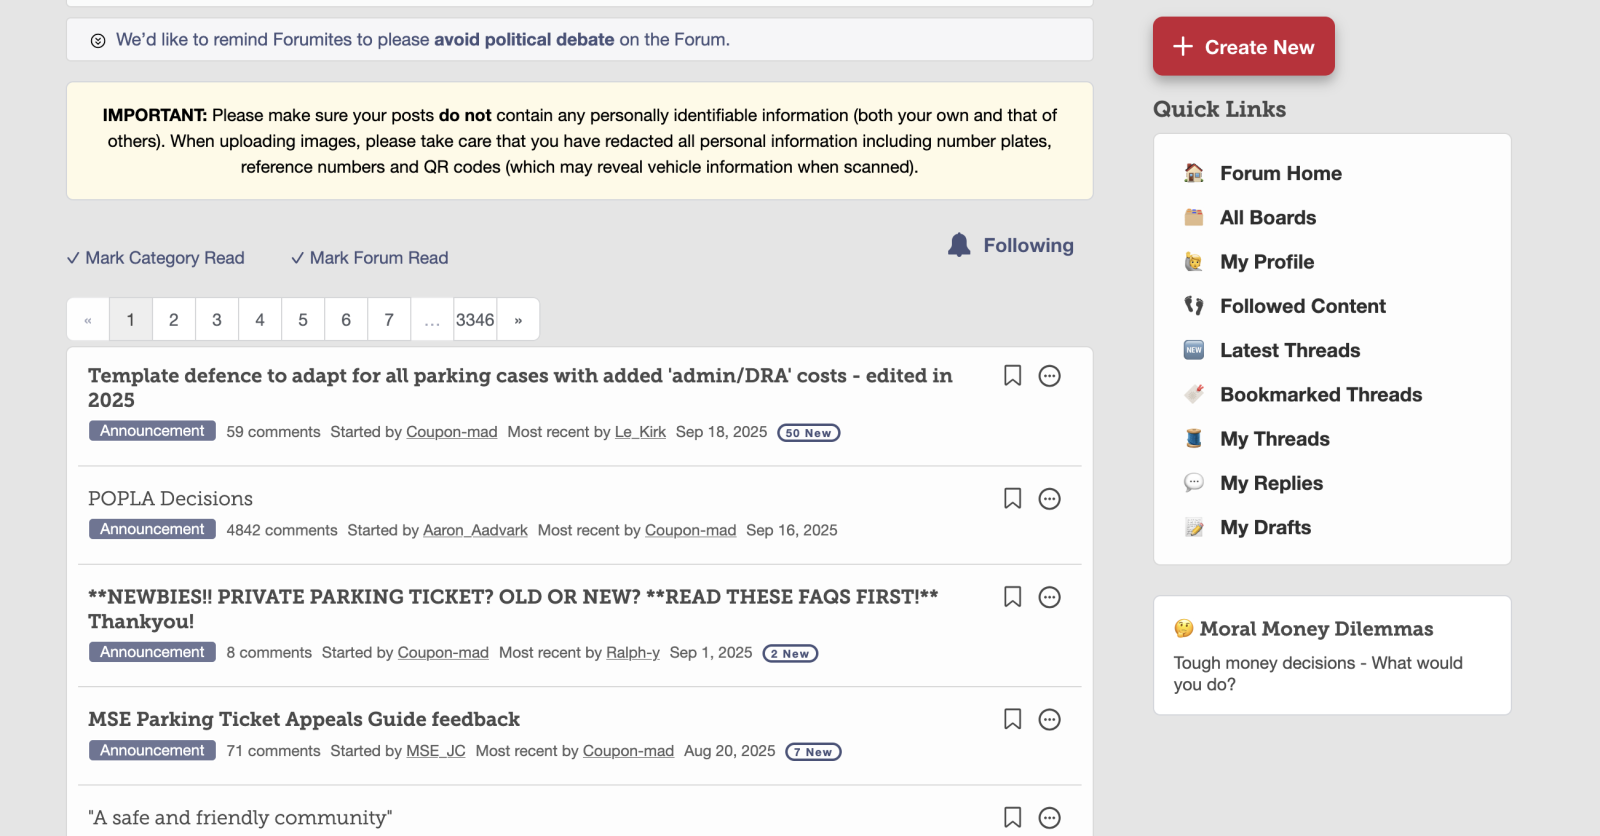Expand options for MSE Parking Ticket Appeals thread
This screenshot has width=1600, height=836.
tap(1049, 720)
